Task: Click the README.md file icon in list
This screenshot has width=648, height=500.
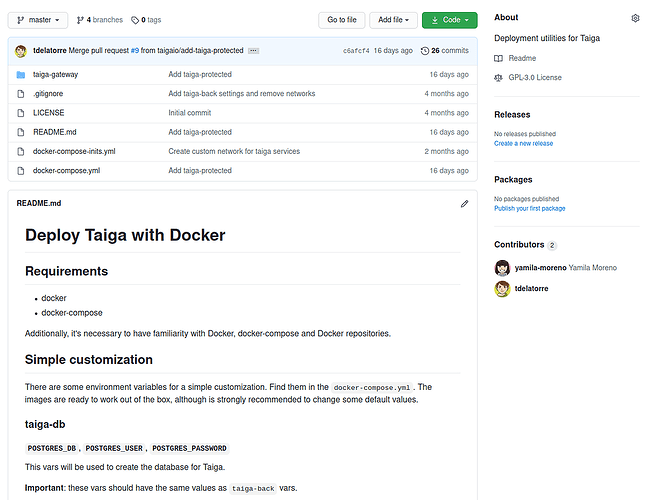Action: (21, 132)
